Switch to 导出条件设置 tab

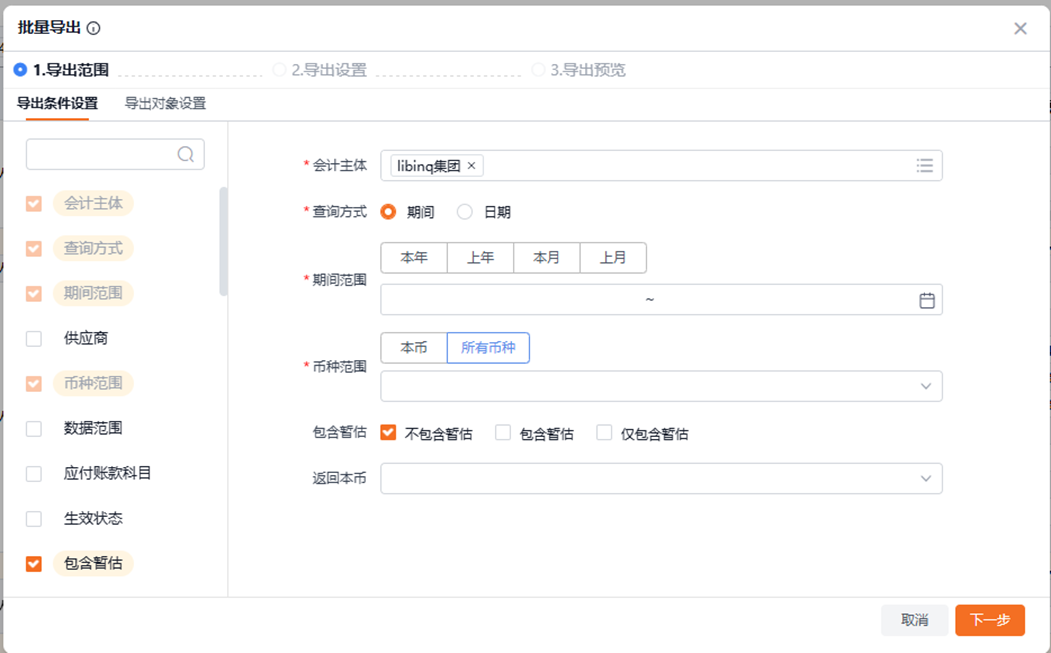tap(57, 103)
